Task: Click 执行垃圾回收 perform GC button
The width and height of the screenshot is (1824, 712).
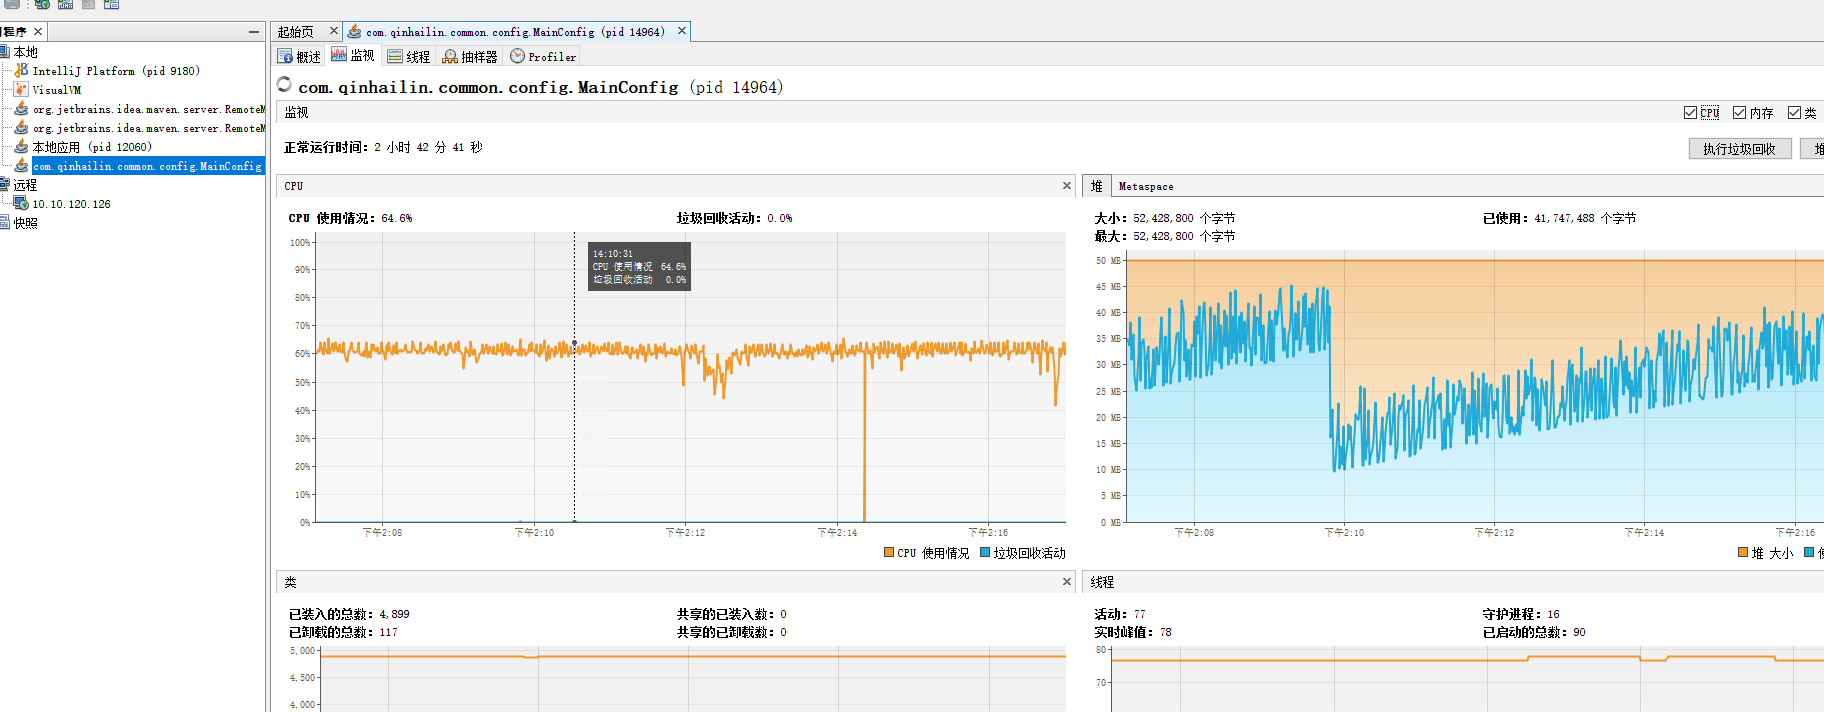Action: 1740,149
